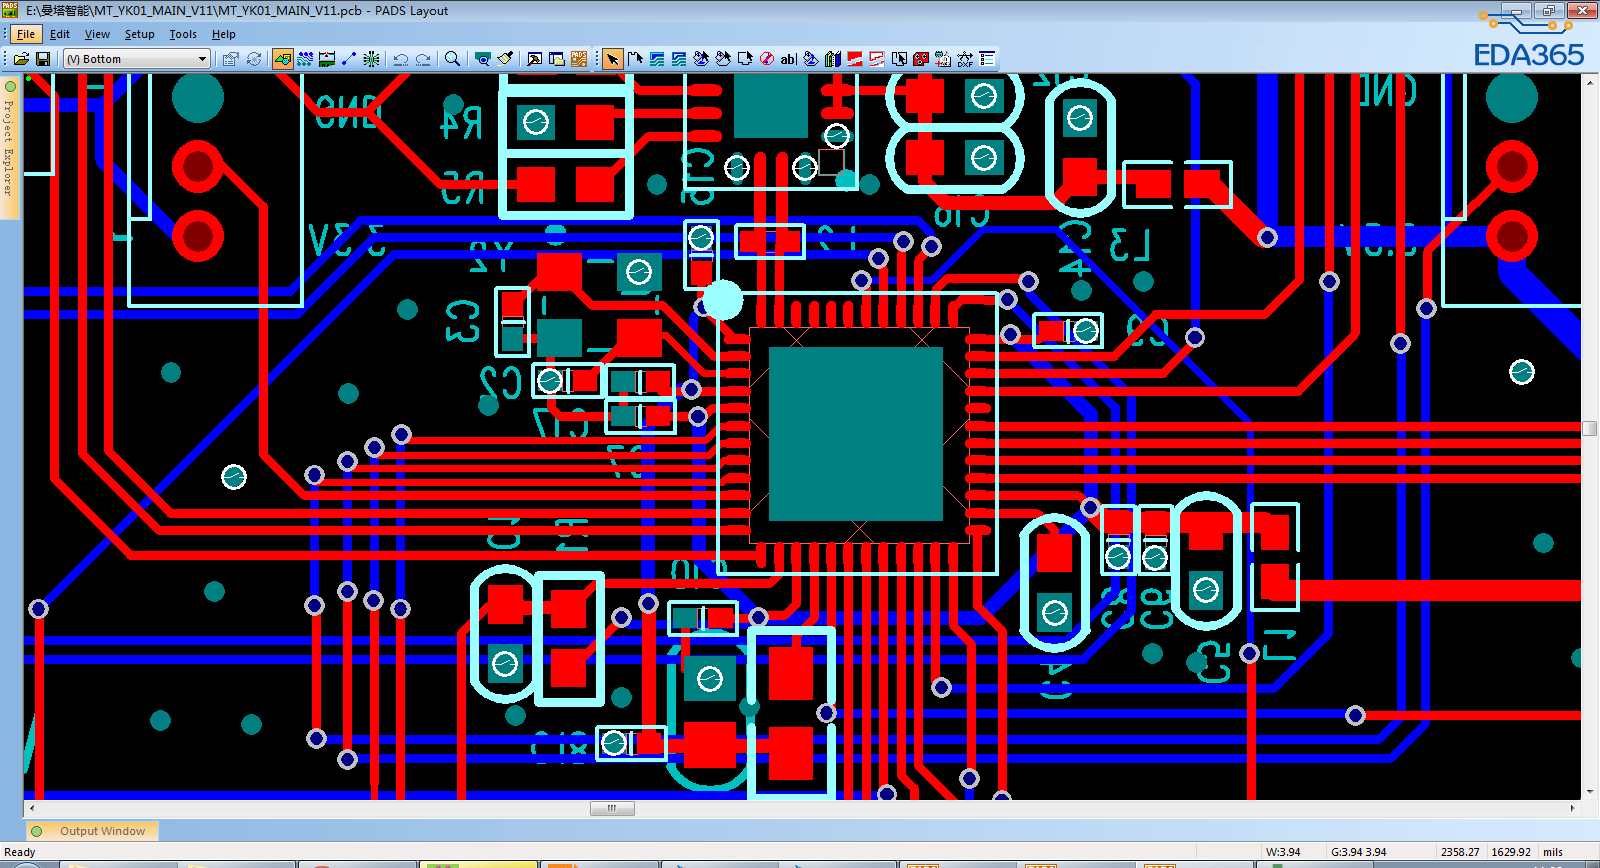
Task: Click the Redraw brush icon
Action: tap(505, 59)
